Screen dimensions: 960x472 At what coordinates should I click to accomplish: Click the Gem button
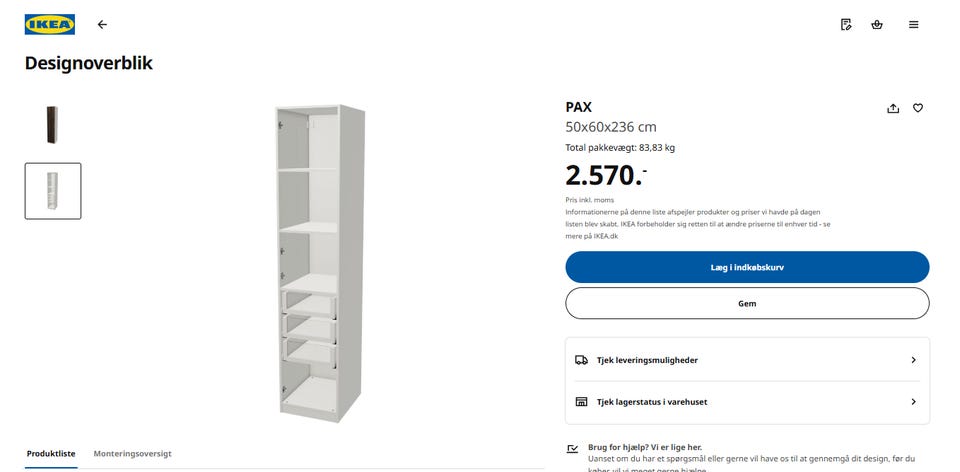click(x=747, y=303)
